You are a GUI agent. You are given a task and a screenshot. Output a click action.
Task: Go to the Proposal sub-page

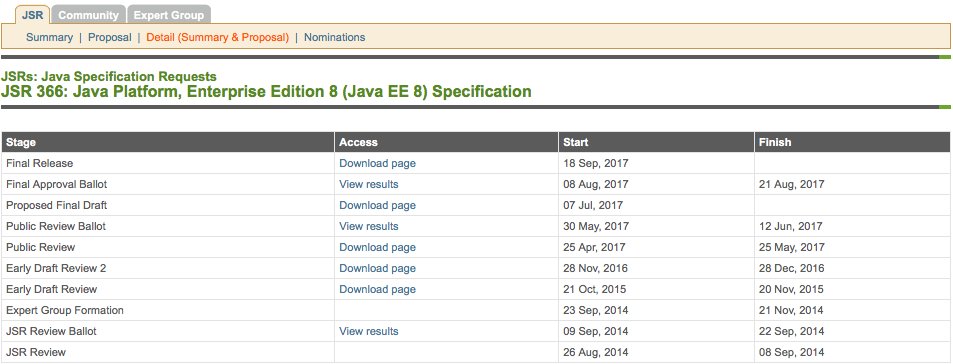coord(109,37)
